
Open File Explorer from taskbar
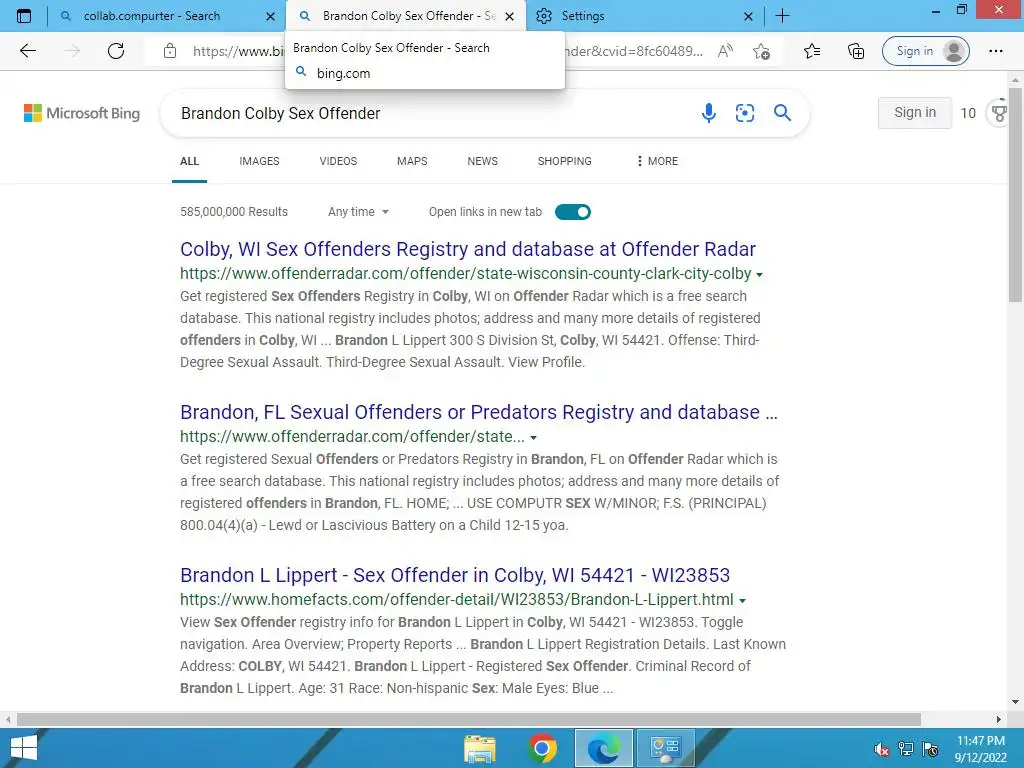coord(480,748)
